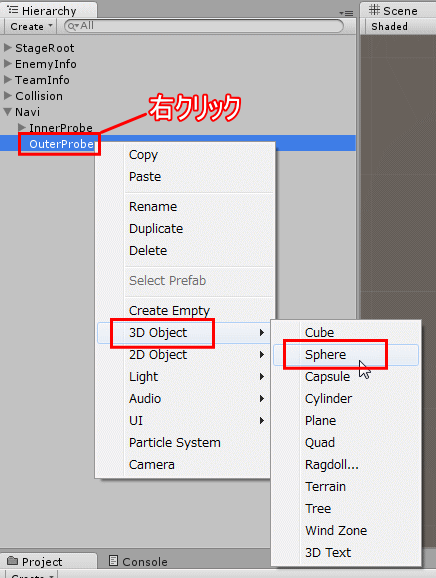Click the Scene tab grid icon
The width and height of the screenshot is (436, 578).
[x=374, y=10]
